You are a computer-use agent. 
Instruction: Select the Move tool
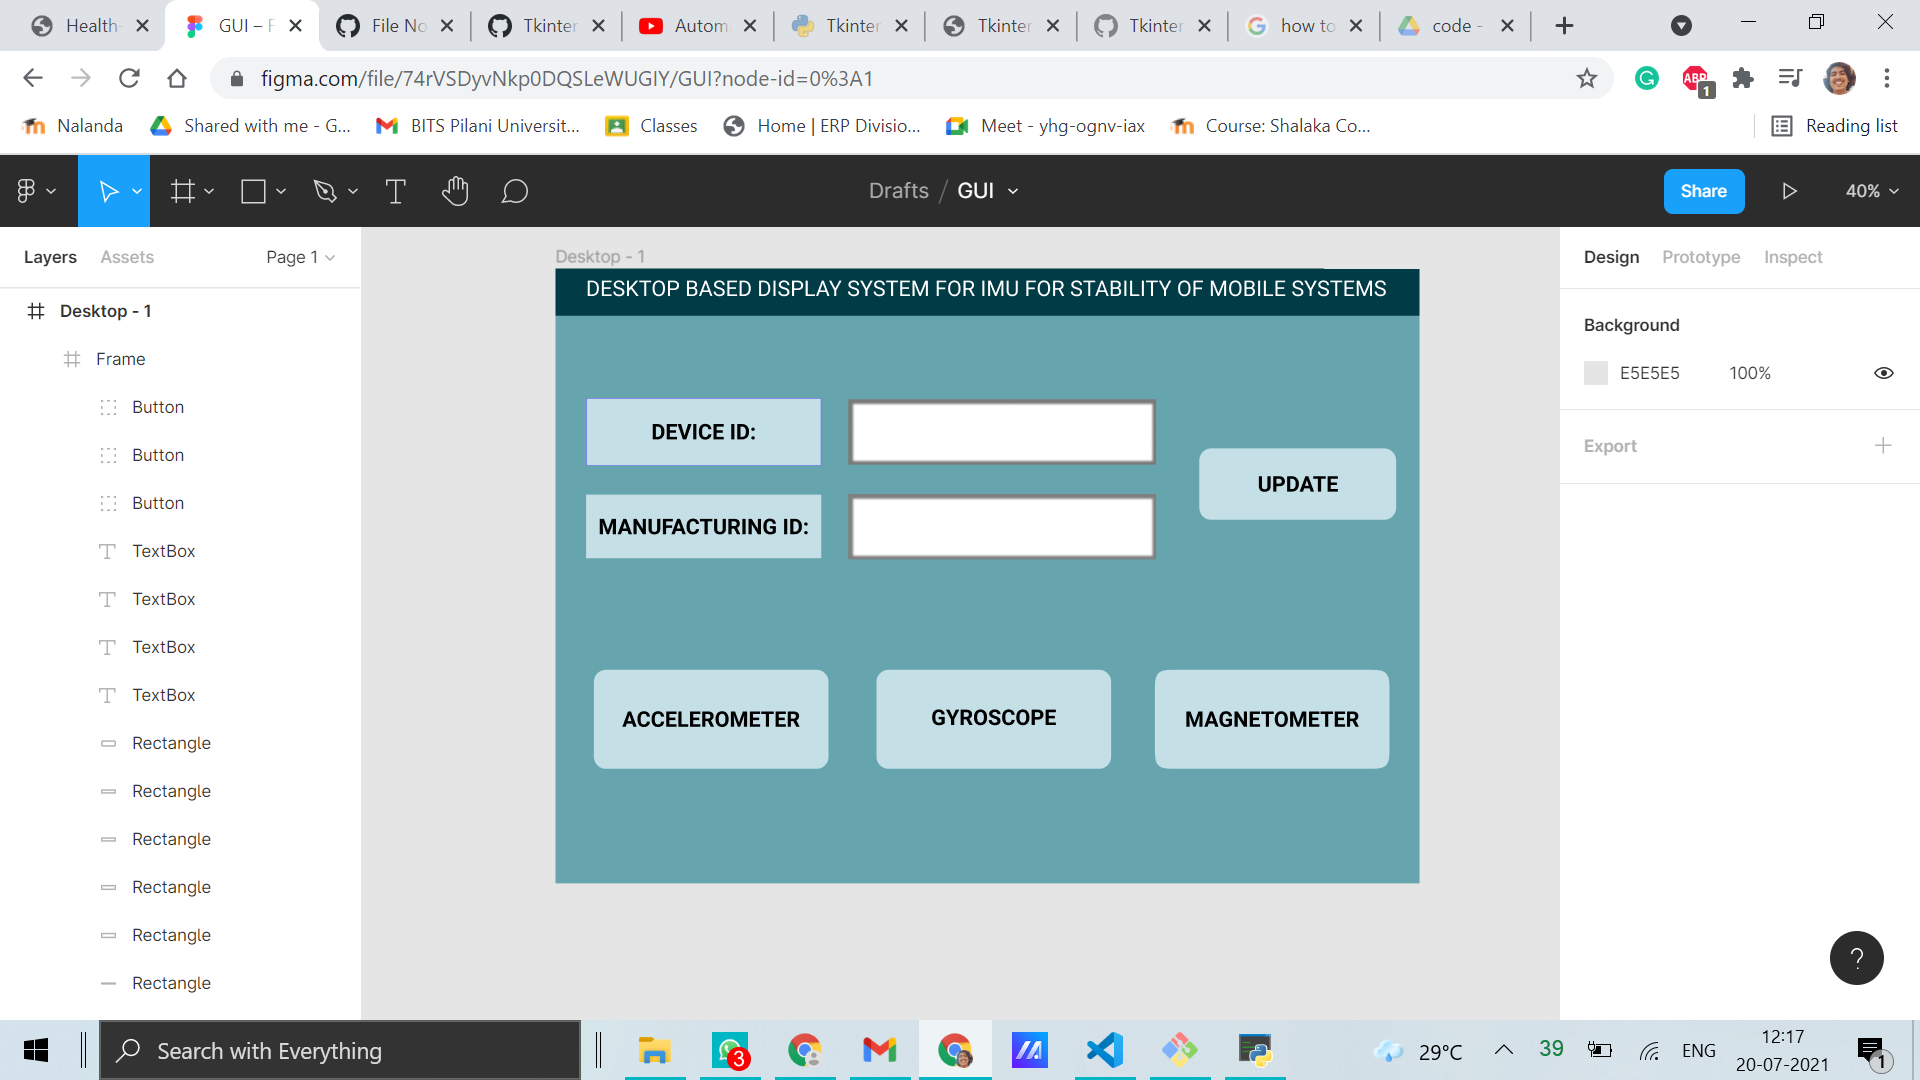110,191
